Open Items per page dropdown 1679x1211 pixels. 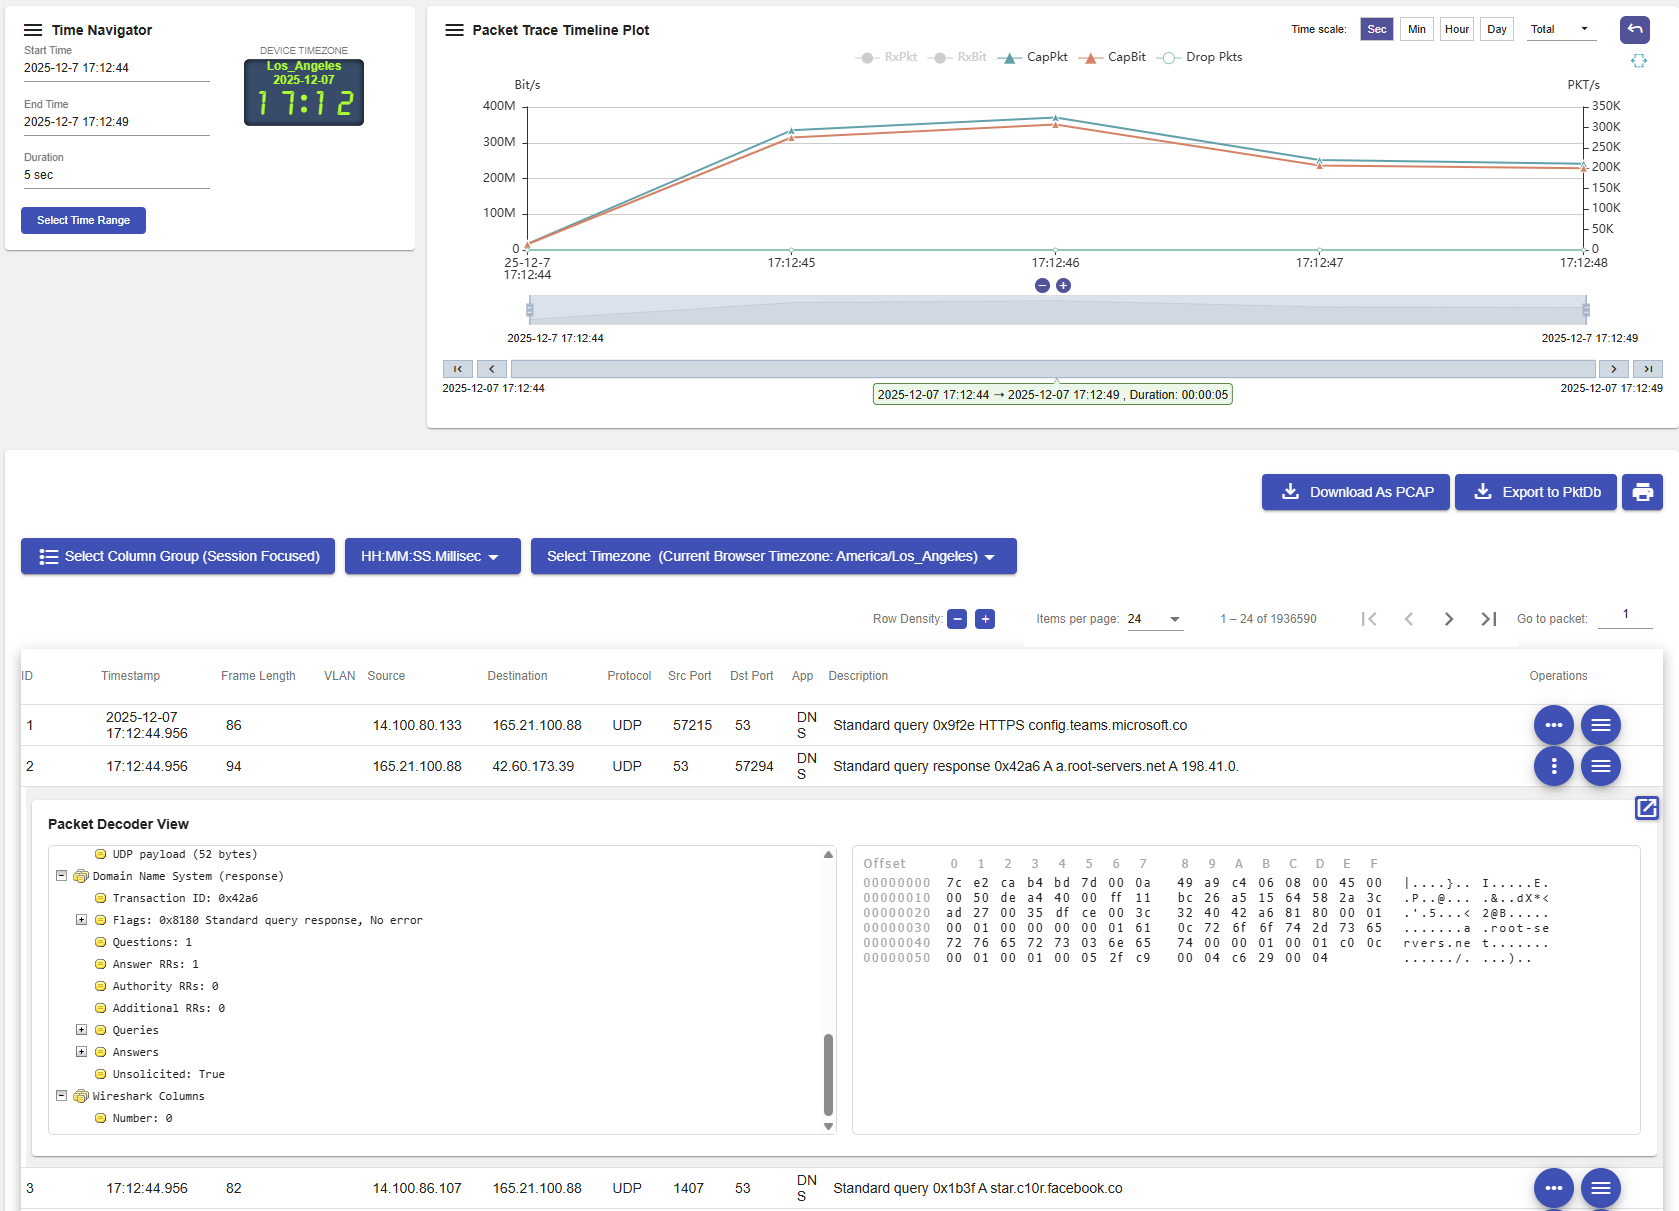click(x=1155, y=619)
